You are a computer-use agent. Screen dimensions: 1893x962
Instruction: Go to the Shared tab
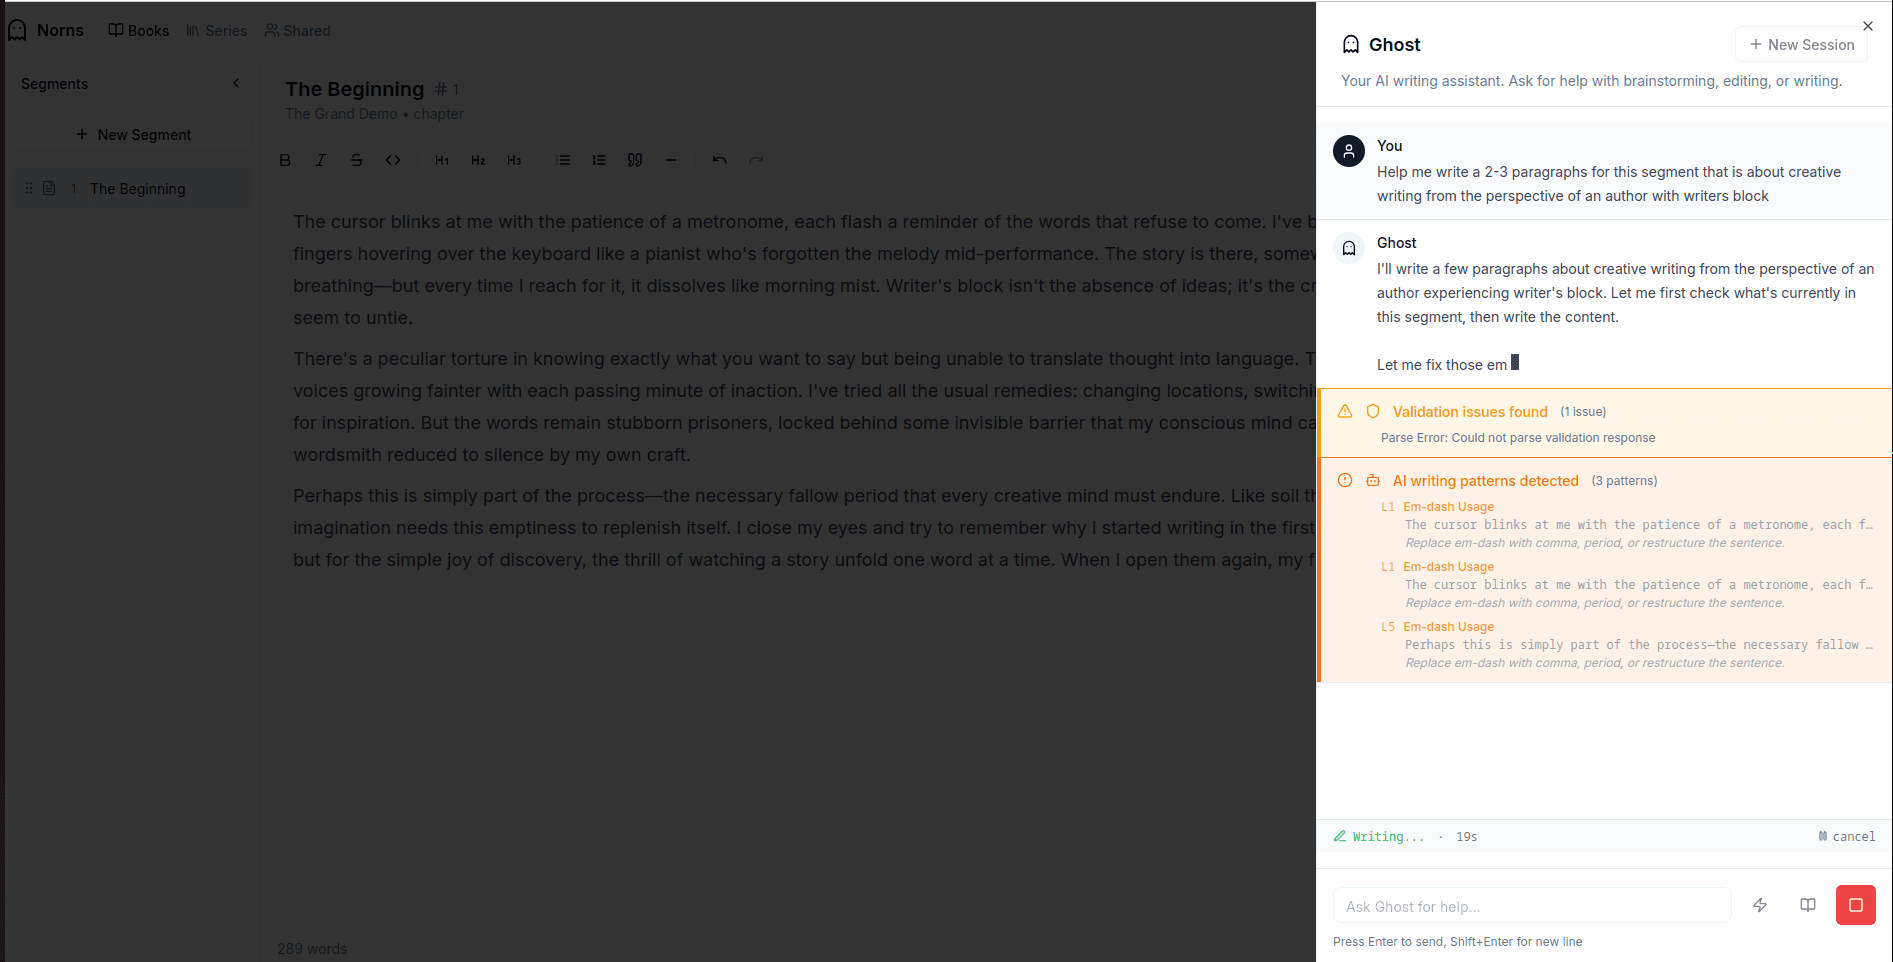[297, 31]
